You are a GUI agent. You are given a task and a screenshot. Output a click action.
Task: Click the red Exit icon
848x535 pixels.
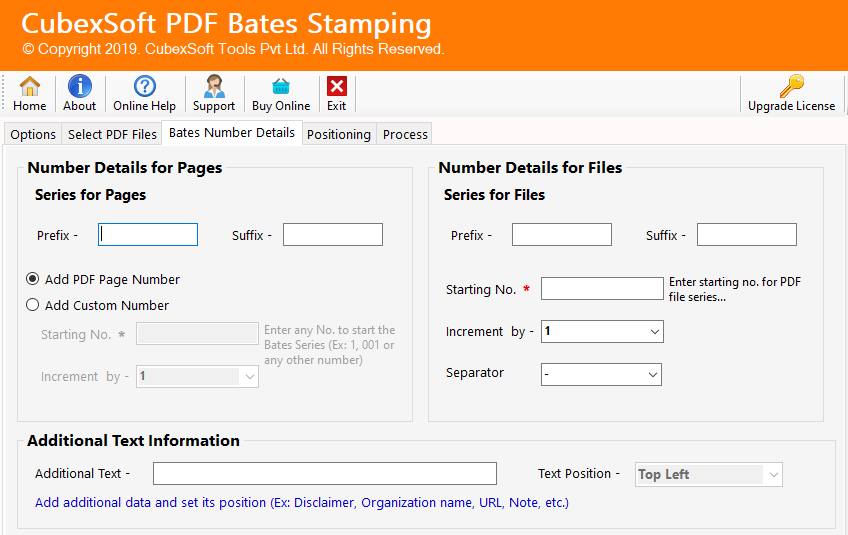337,88
